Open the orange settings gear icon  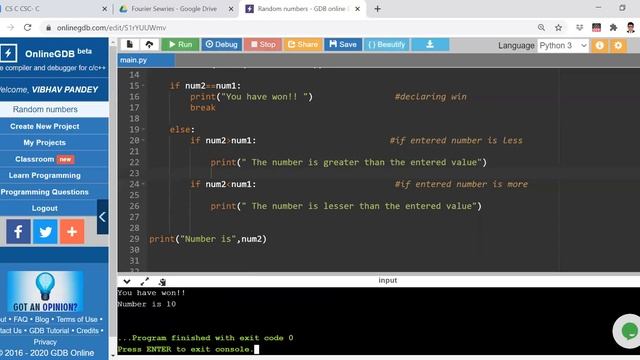[x=618, y=45]
